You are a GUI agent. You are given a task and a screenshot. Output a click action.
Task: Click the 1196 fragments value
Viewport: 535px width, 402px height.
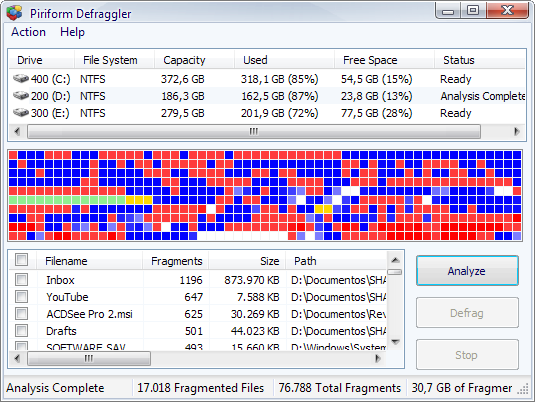191,280
